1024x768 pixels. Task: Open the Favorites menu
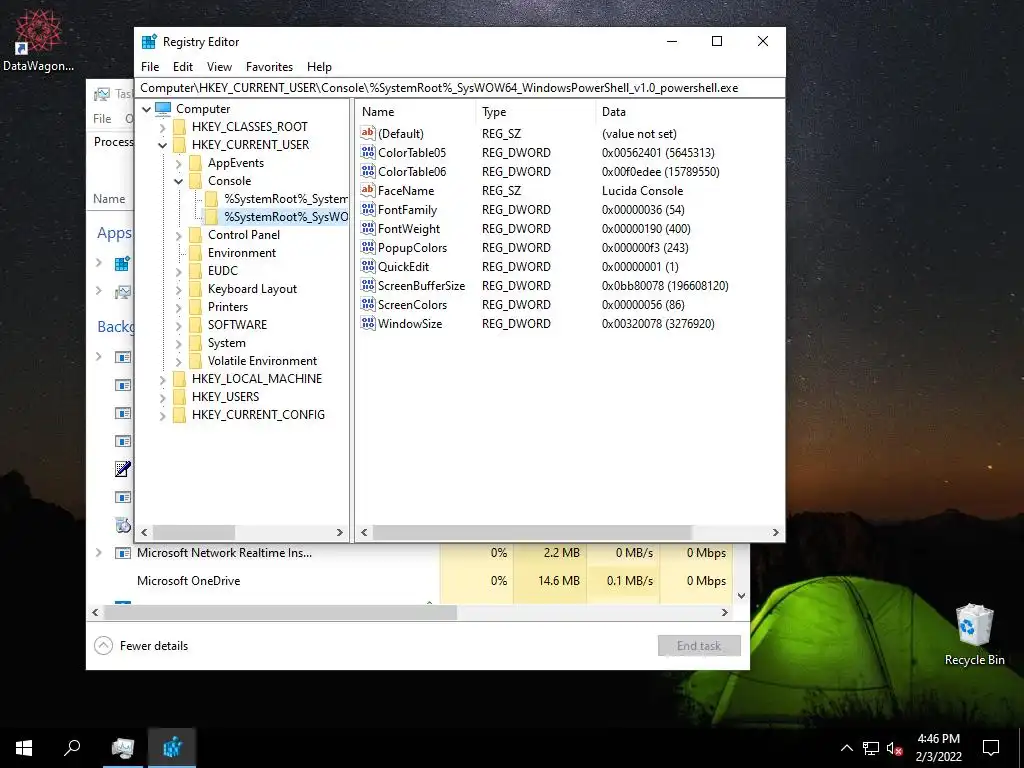tap(269, 67)
